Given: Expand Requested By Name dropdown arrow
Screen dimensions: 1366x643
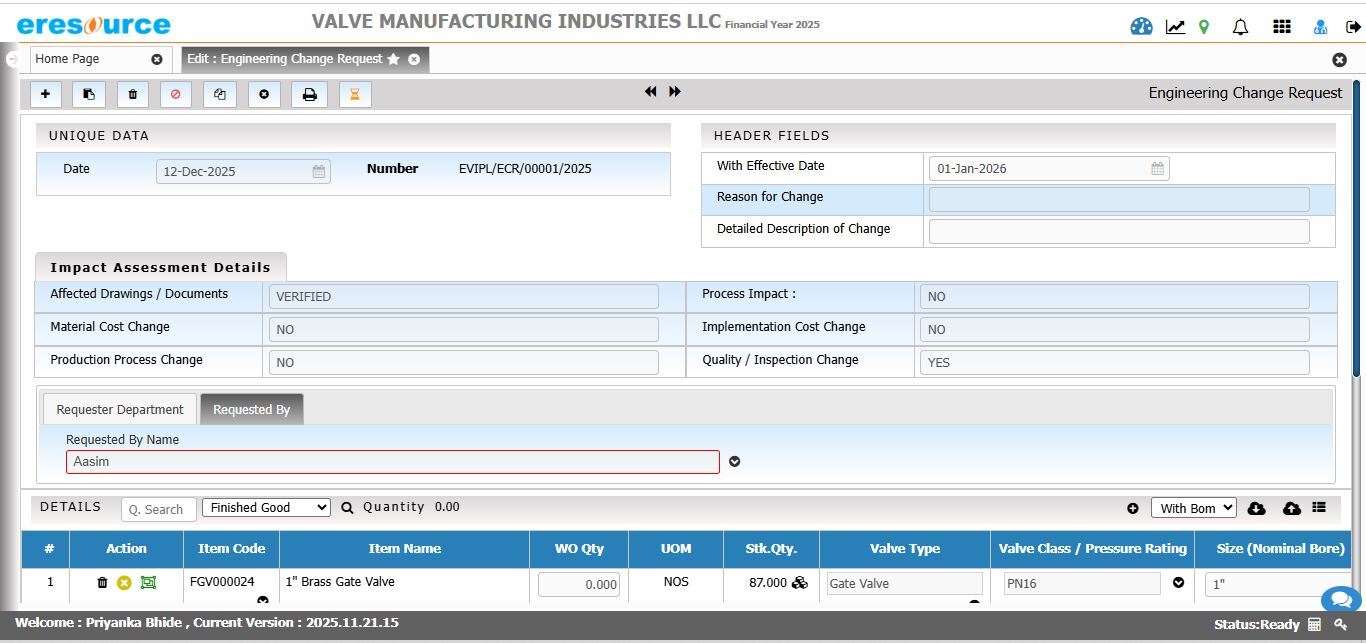Looking at the screenshot, I should pyautogui.click(x=734, y=461).
